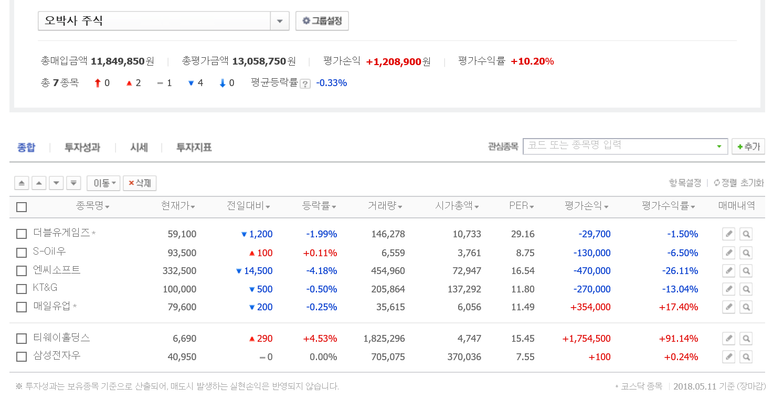Image resolution: width=773 pixels, height=399 pixels.
Task: Open the 오박사 주식 group dropdown
Action: click(280, 21)
